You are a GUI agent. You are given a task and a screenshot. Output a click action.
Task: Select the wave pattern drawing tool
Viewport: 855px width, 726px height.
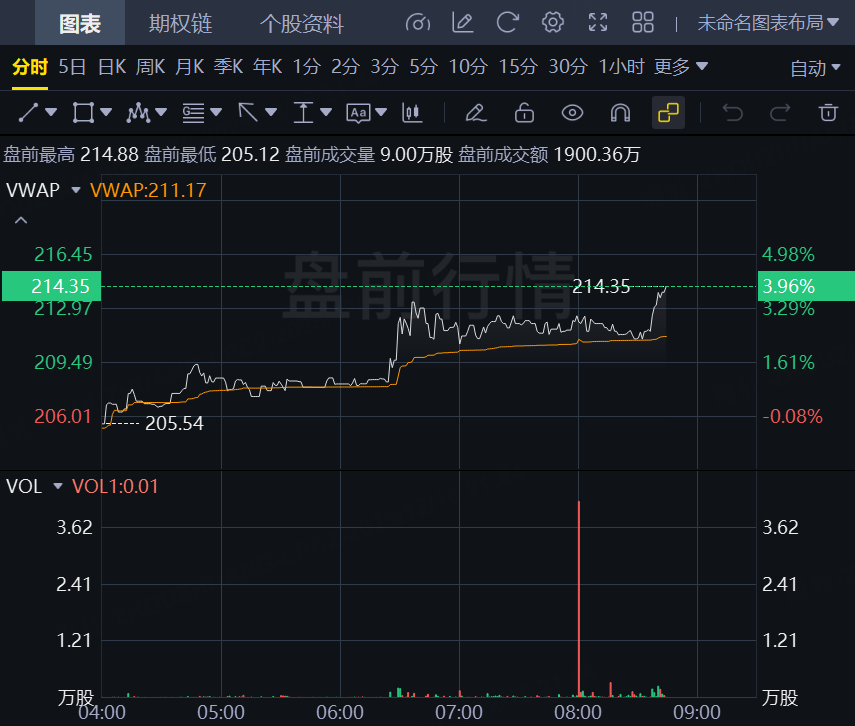coord(138,113)
